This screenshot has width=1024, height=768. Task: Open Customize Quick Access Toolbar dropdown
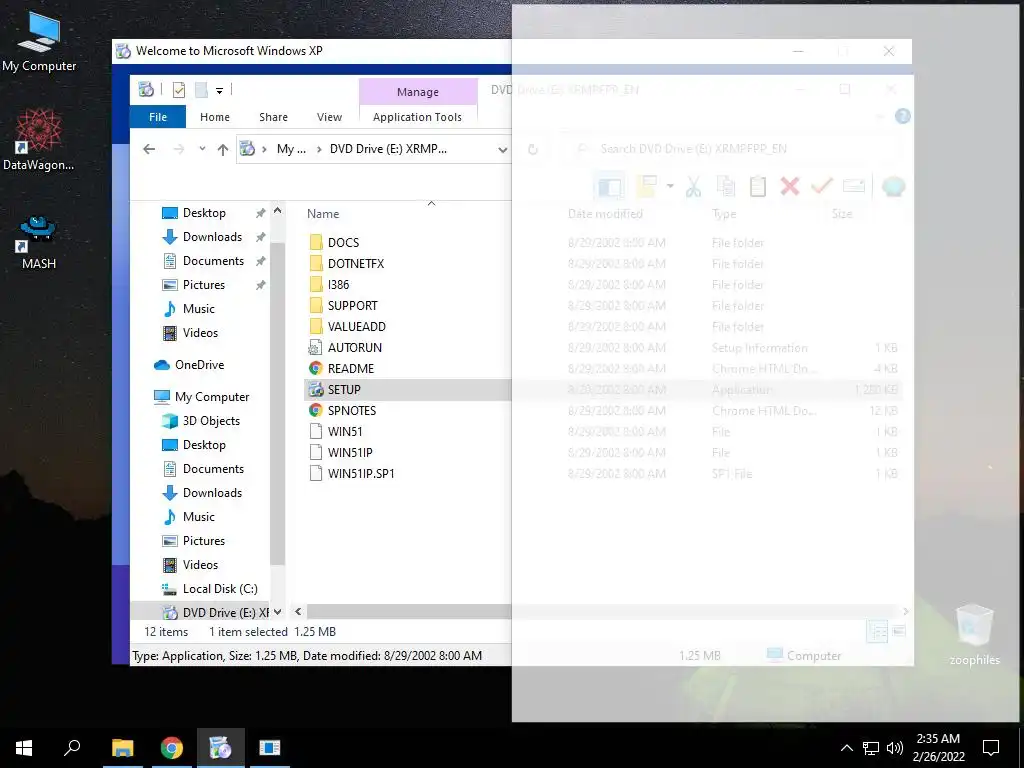219,91
